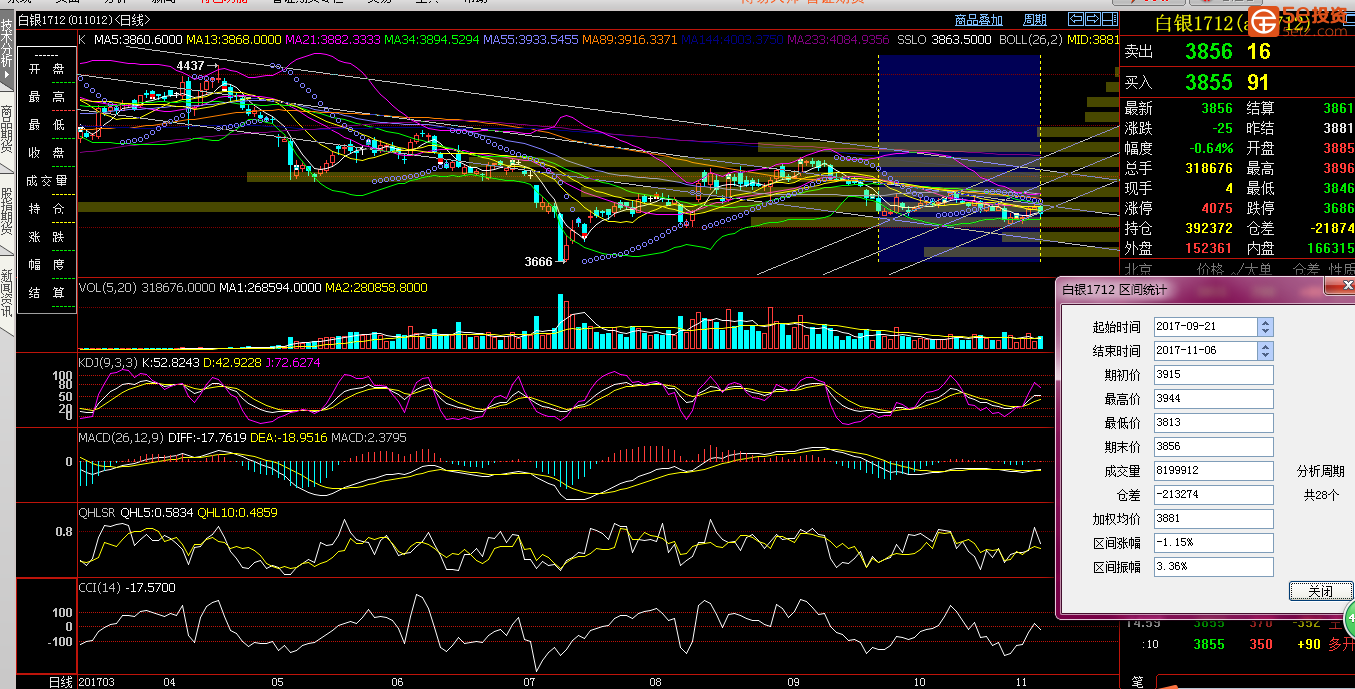The width and height of the screenshot is (1355, 689).
Task: Select 最低 in the field list
Action: click(47, 125)
